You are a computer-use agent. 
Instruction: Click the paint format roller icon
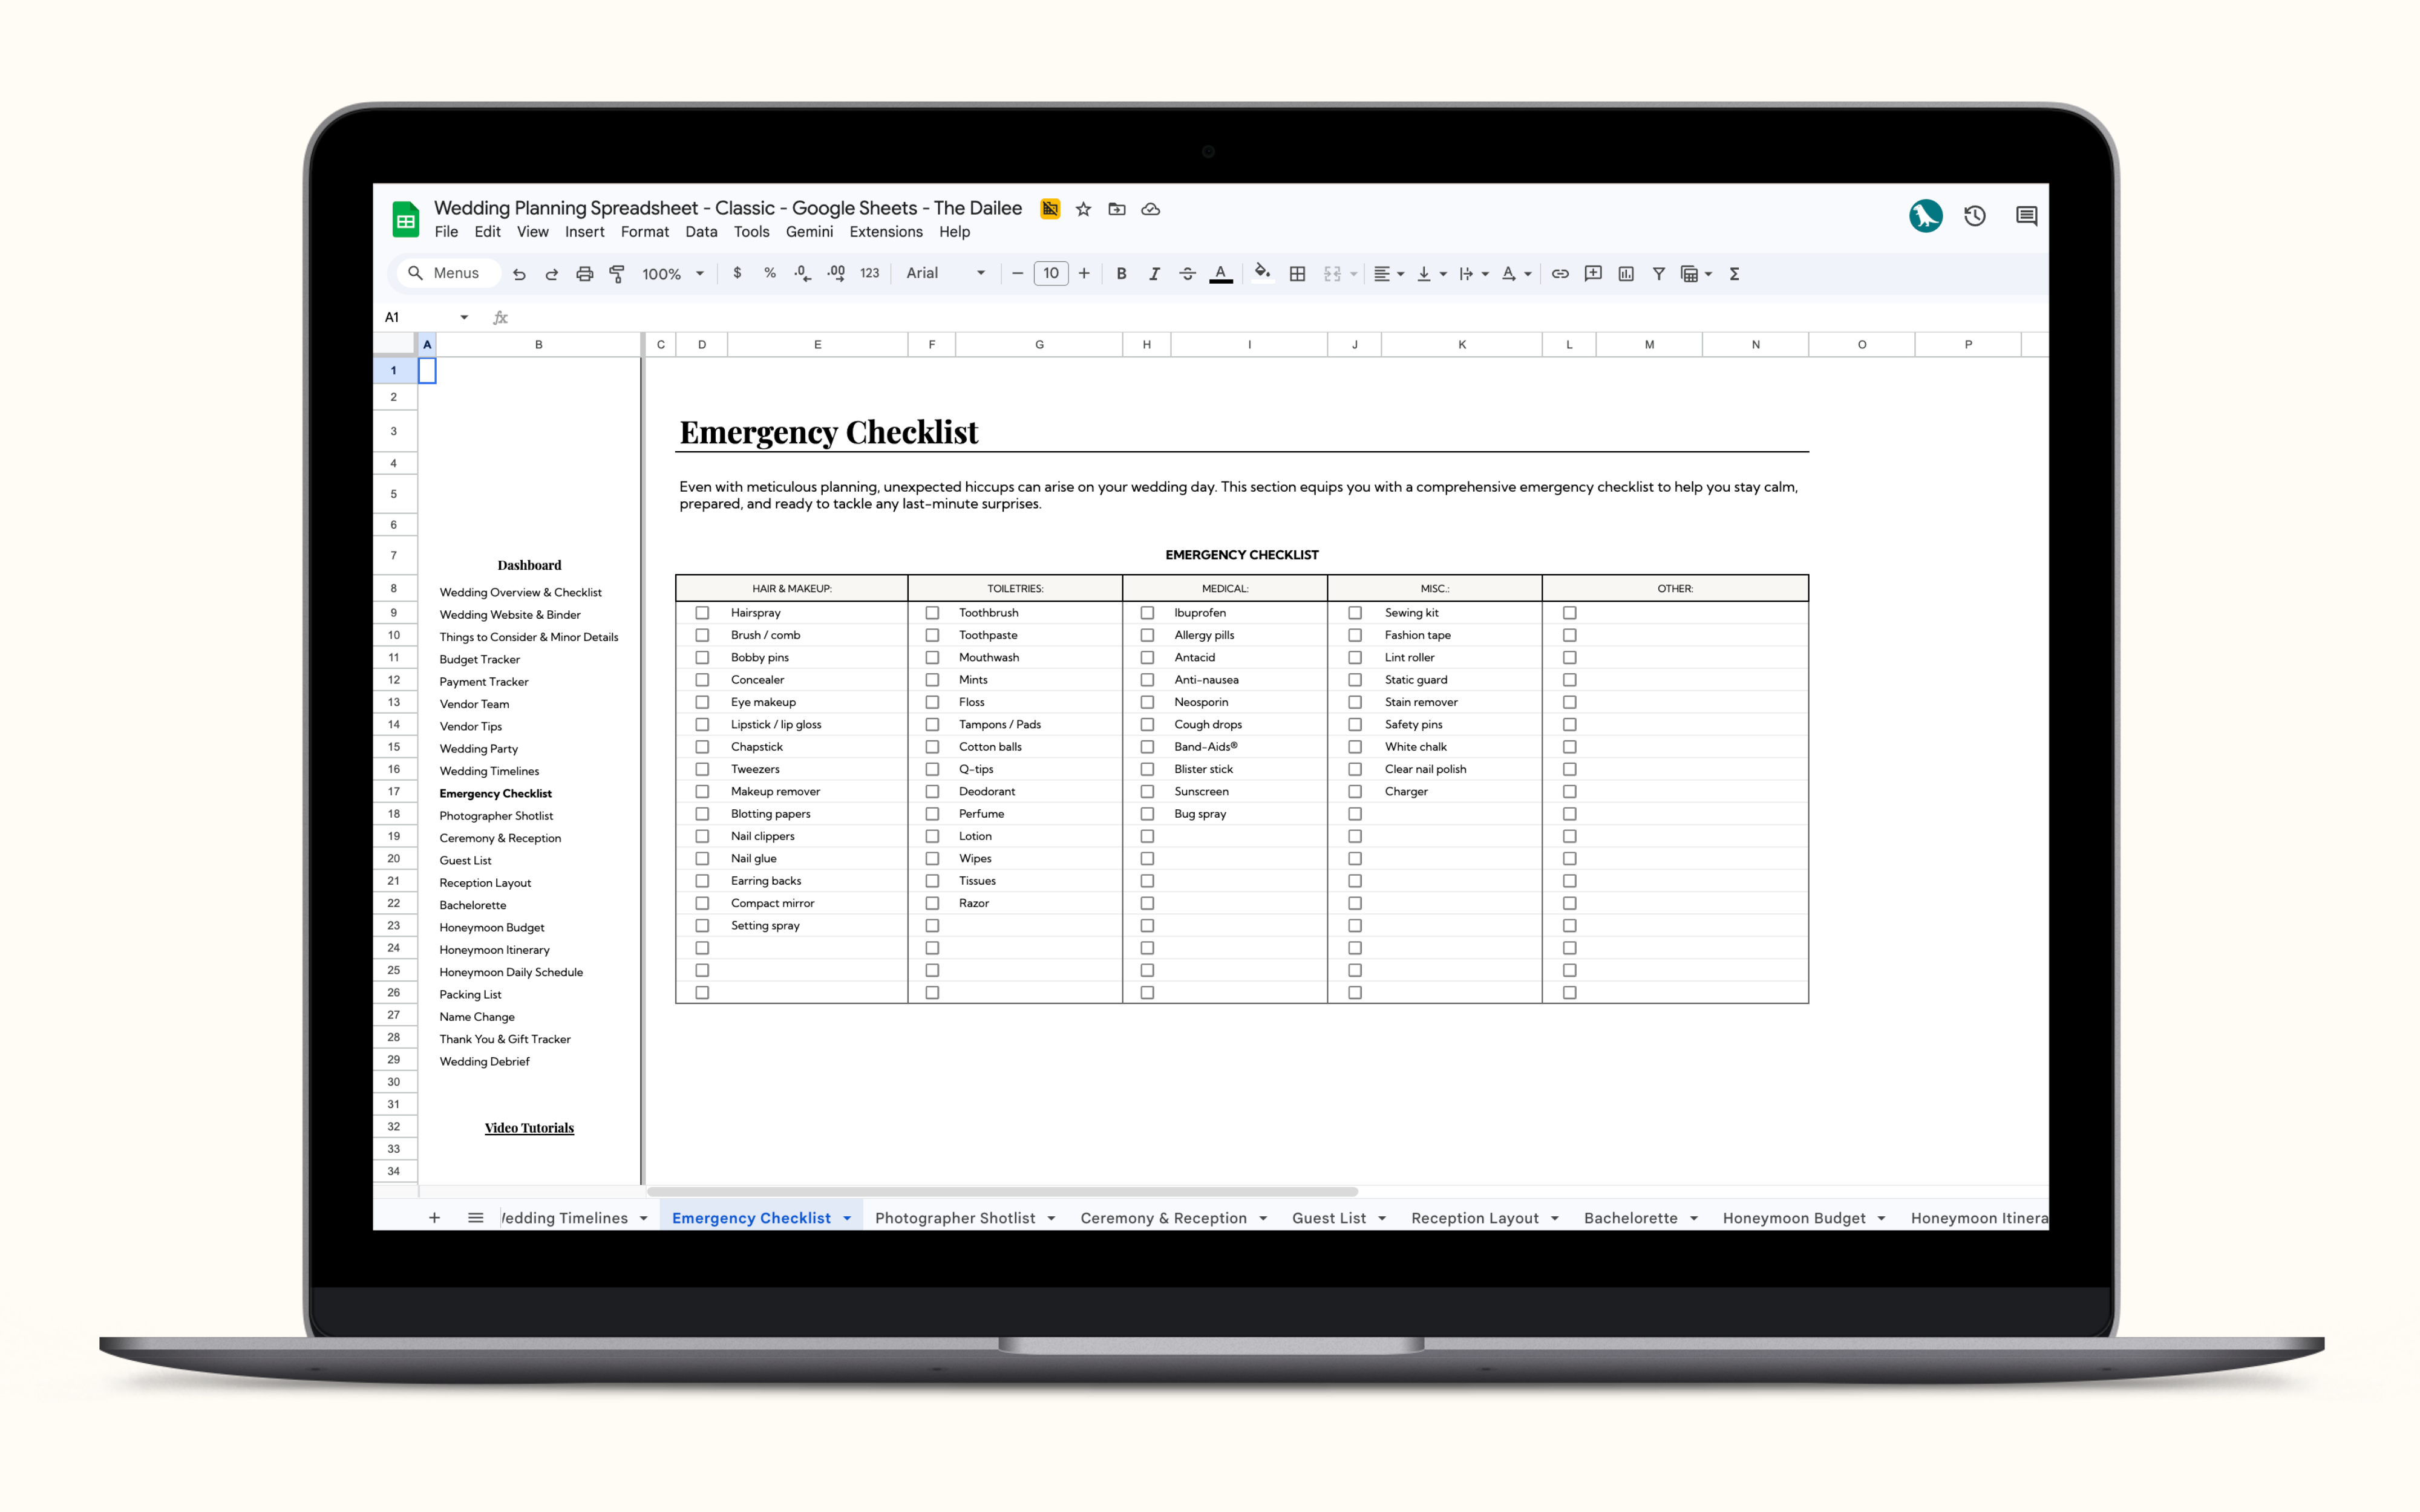coord(617,274)
